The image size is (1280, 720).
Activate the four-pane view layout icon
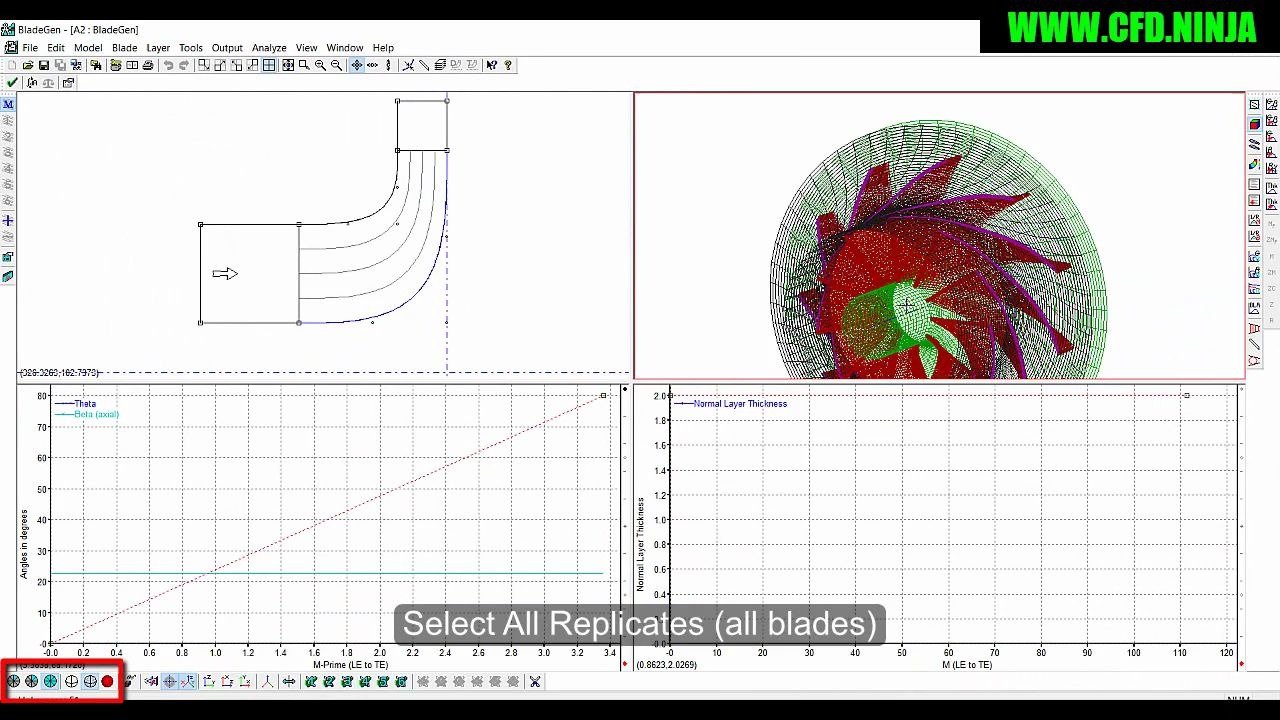pyautogui.click(x=268, y=65)
